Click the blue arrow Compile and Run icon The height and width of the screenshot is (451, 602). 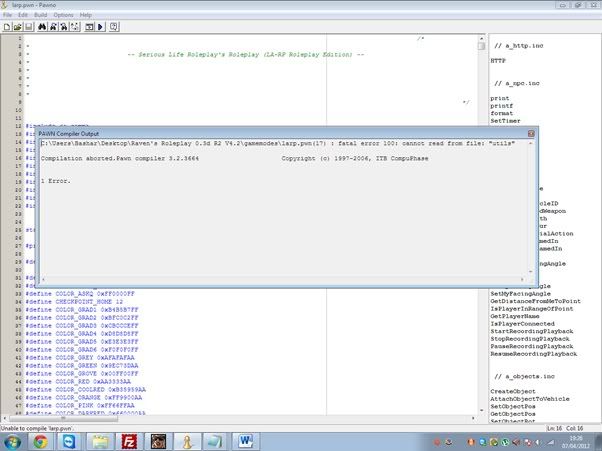tap(101, 27)
